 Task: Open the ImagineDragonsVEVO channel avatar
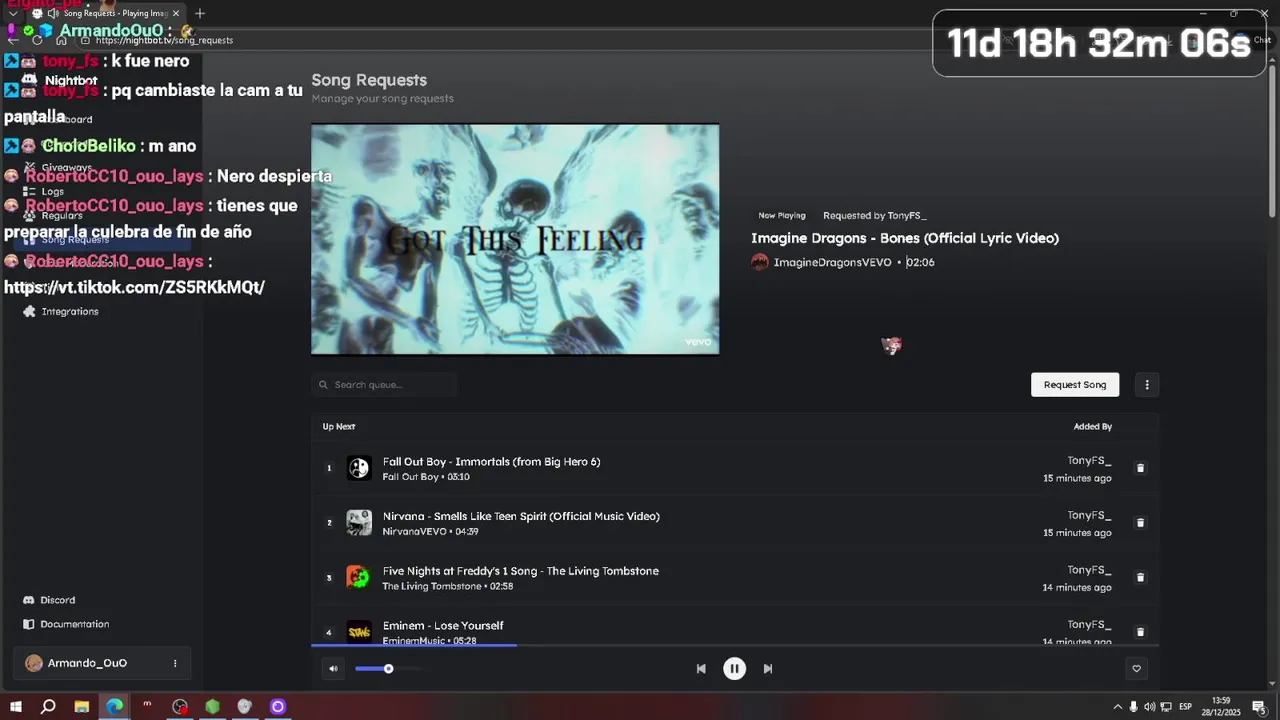(760, 262)
